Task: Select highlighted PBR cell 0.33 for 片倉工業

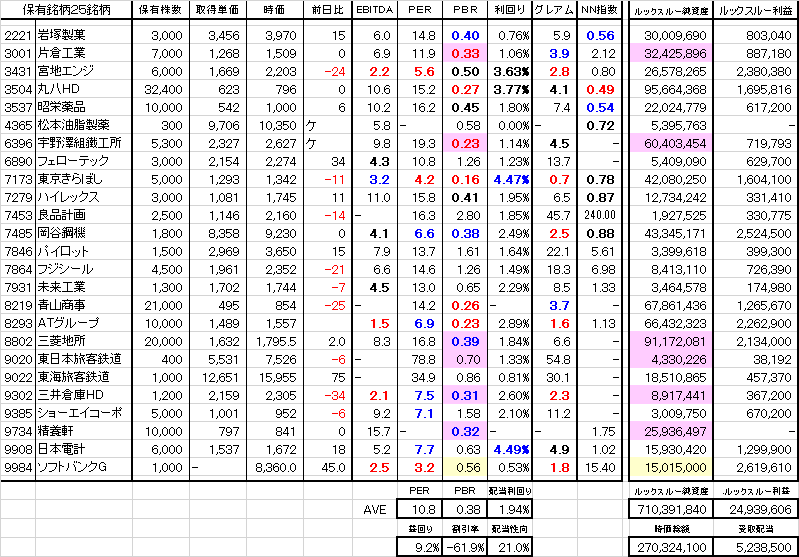Action: pyautogui.click(x=465, y=54)
